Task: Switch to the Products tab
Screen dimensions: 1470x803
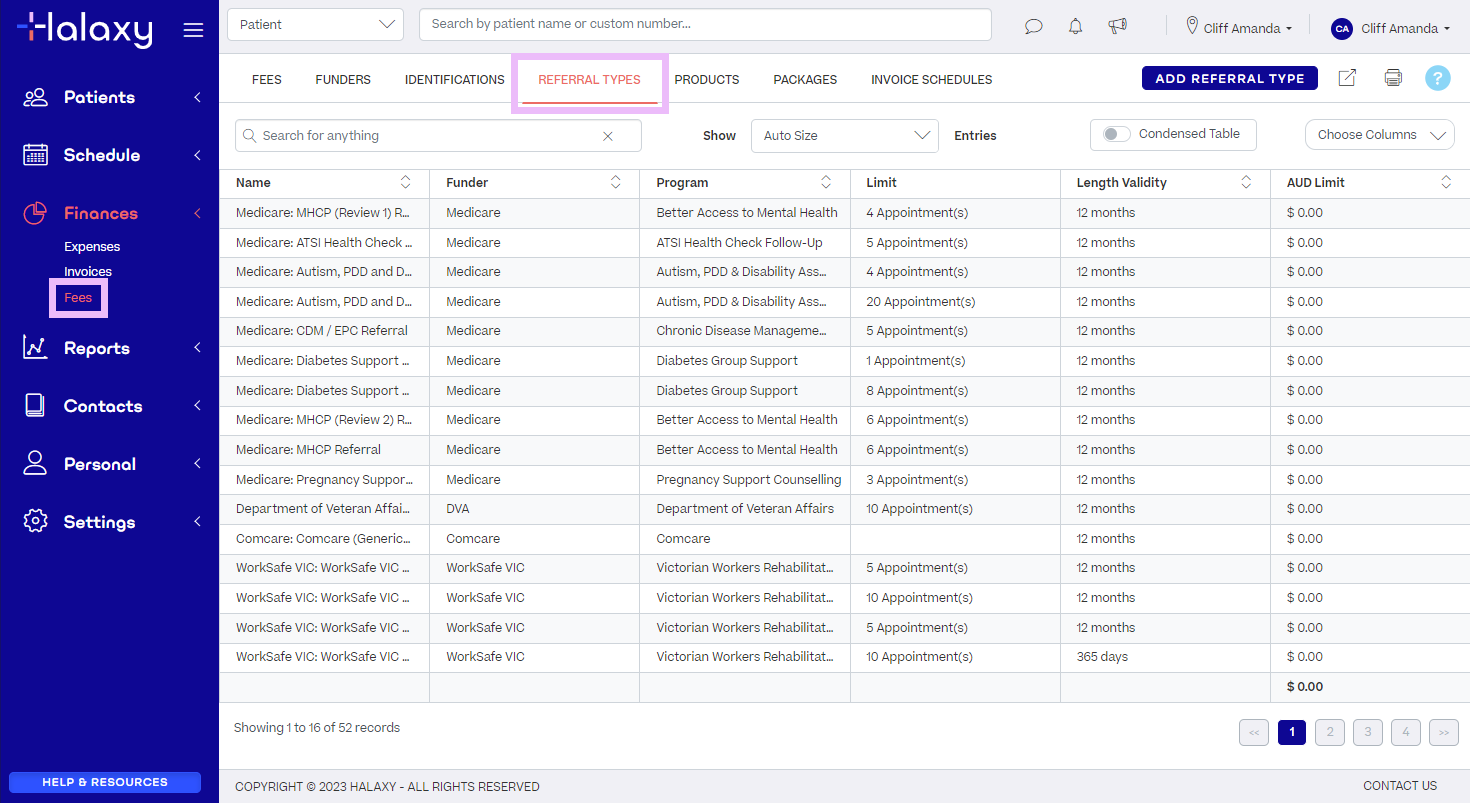Action: 707,80
